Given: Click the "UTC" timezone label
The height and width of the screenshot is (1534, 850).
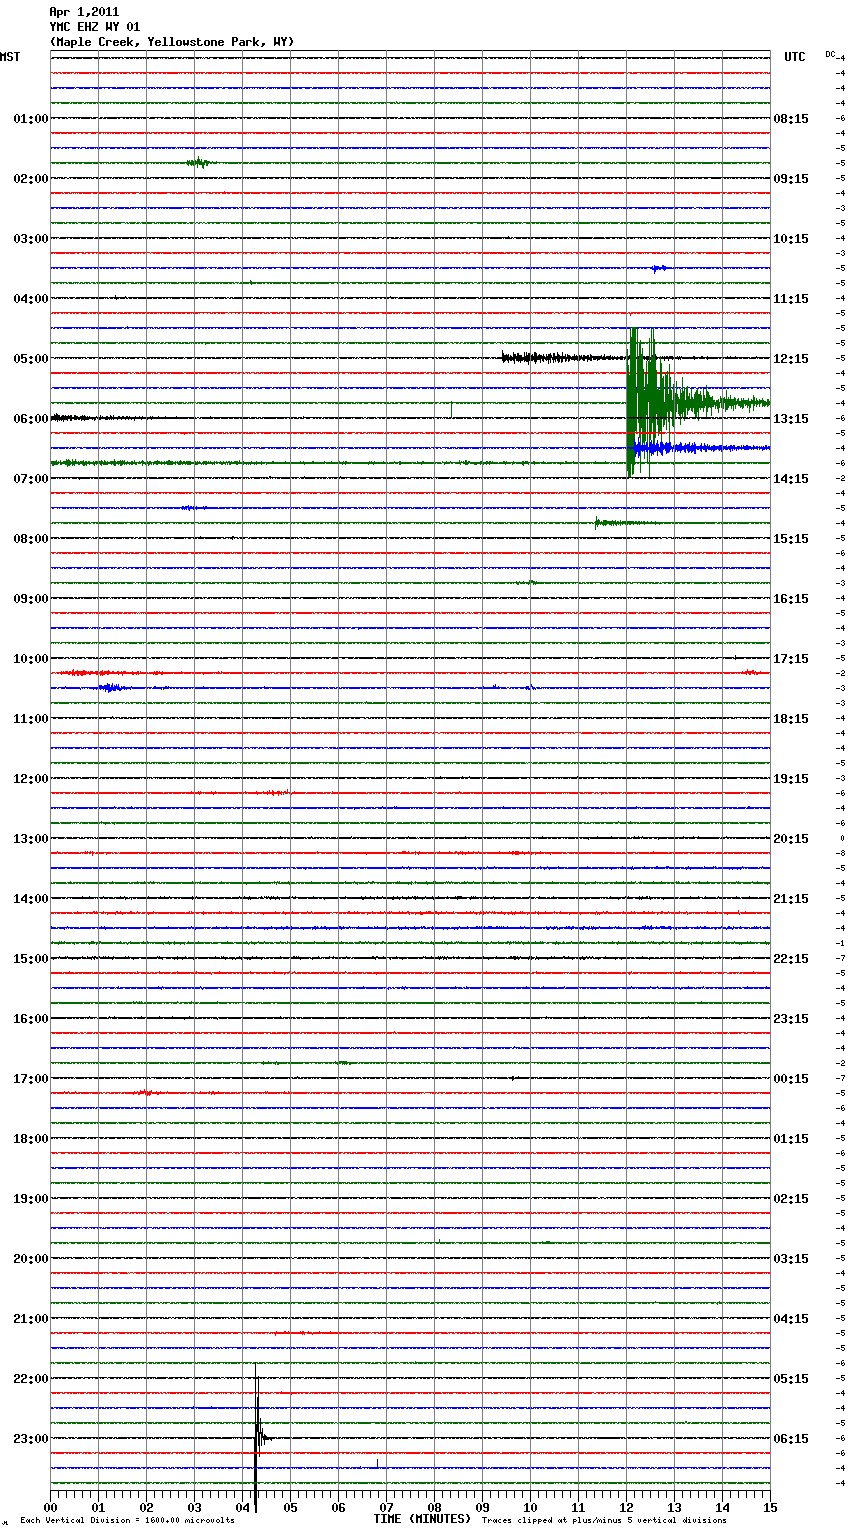Looking at the screenshot, I should click(795, 57).
